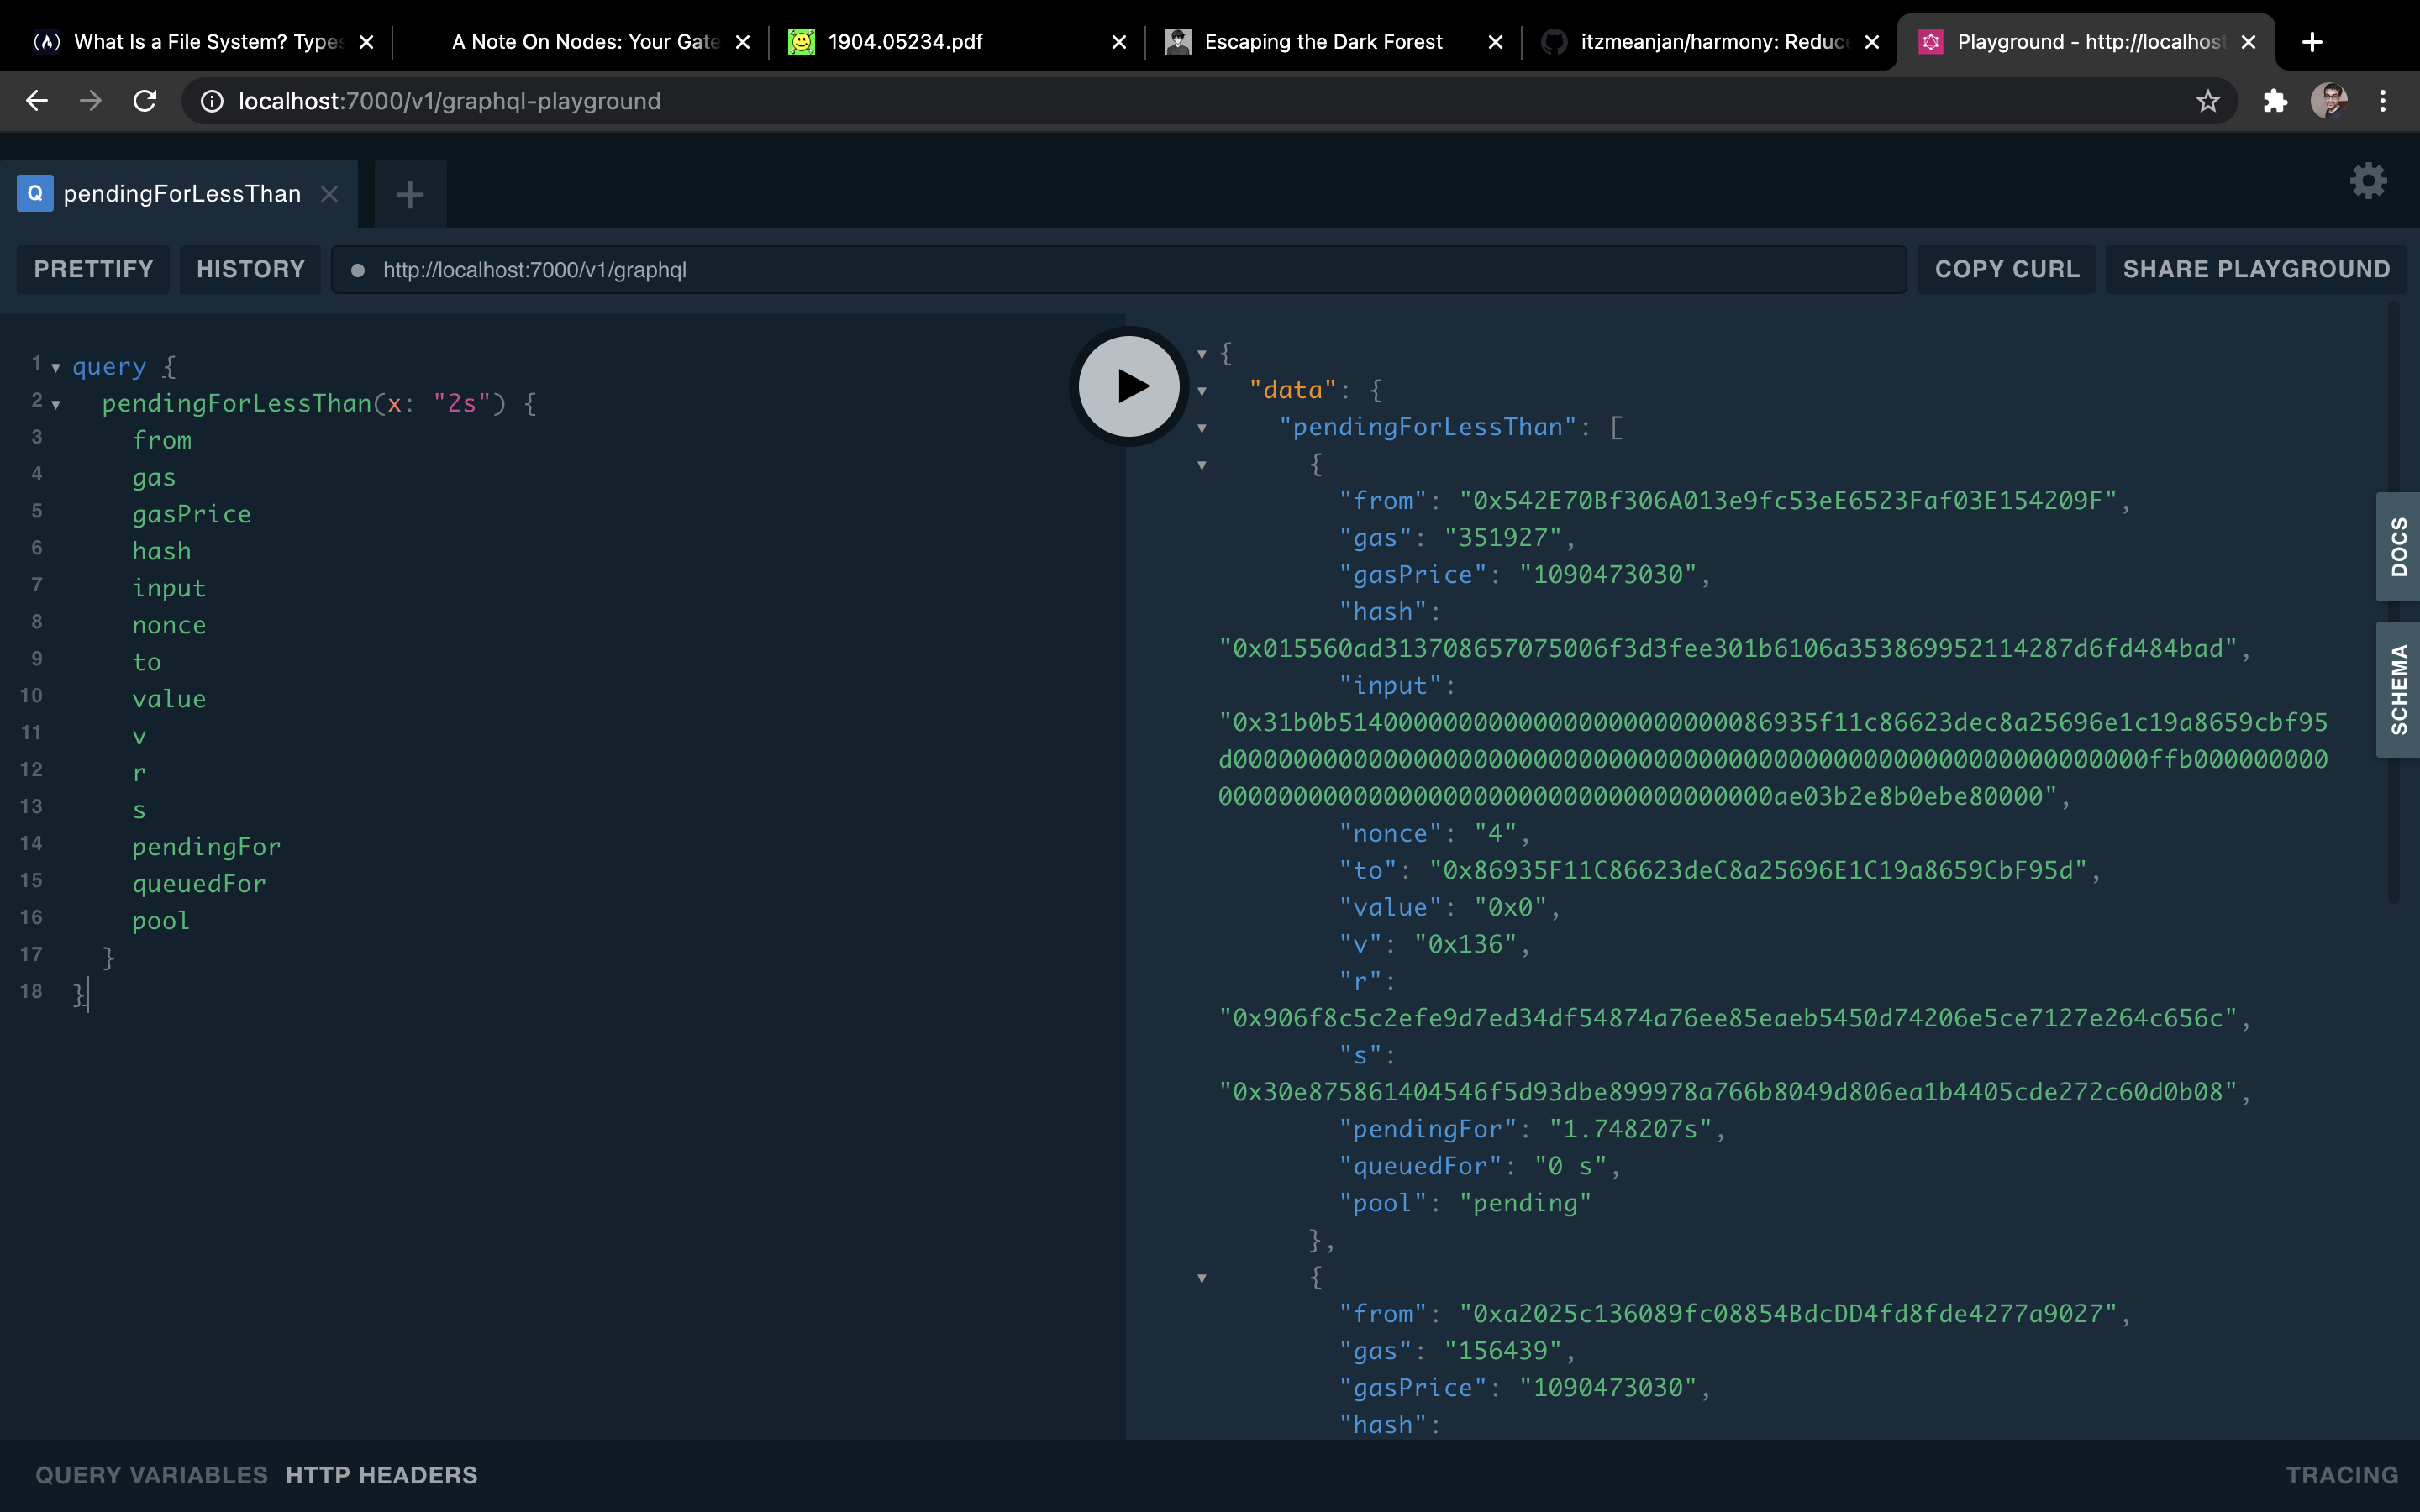This screenshot has width=2420, height=1512.
Task: Click the COPY CURL icon button
Action: click(2007, 268)
